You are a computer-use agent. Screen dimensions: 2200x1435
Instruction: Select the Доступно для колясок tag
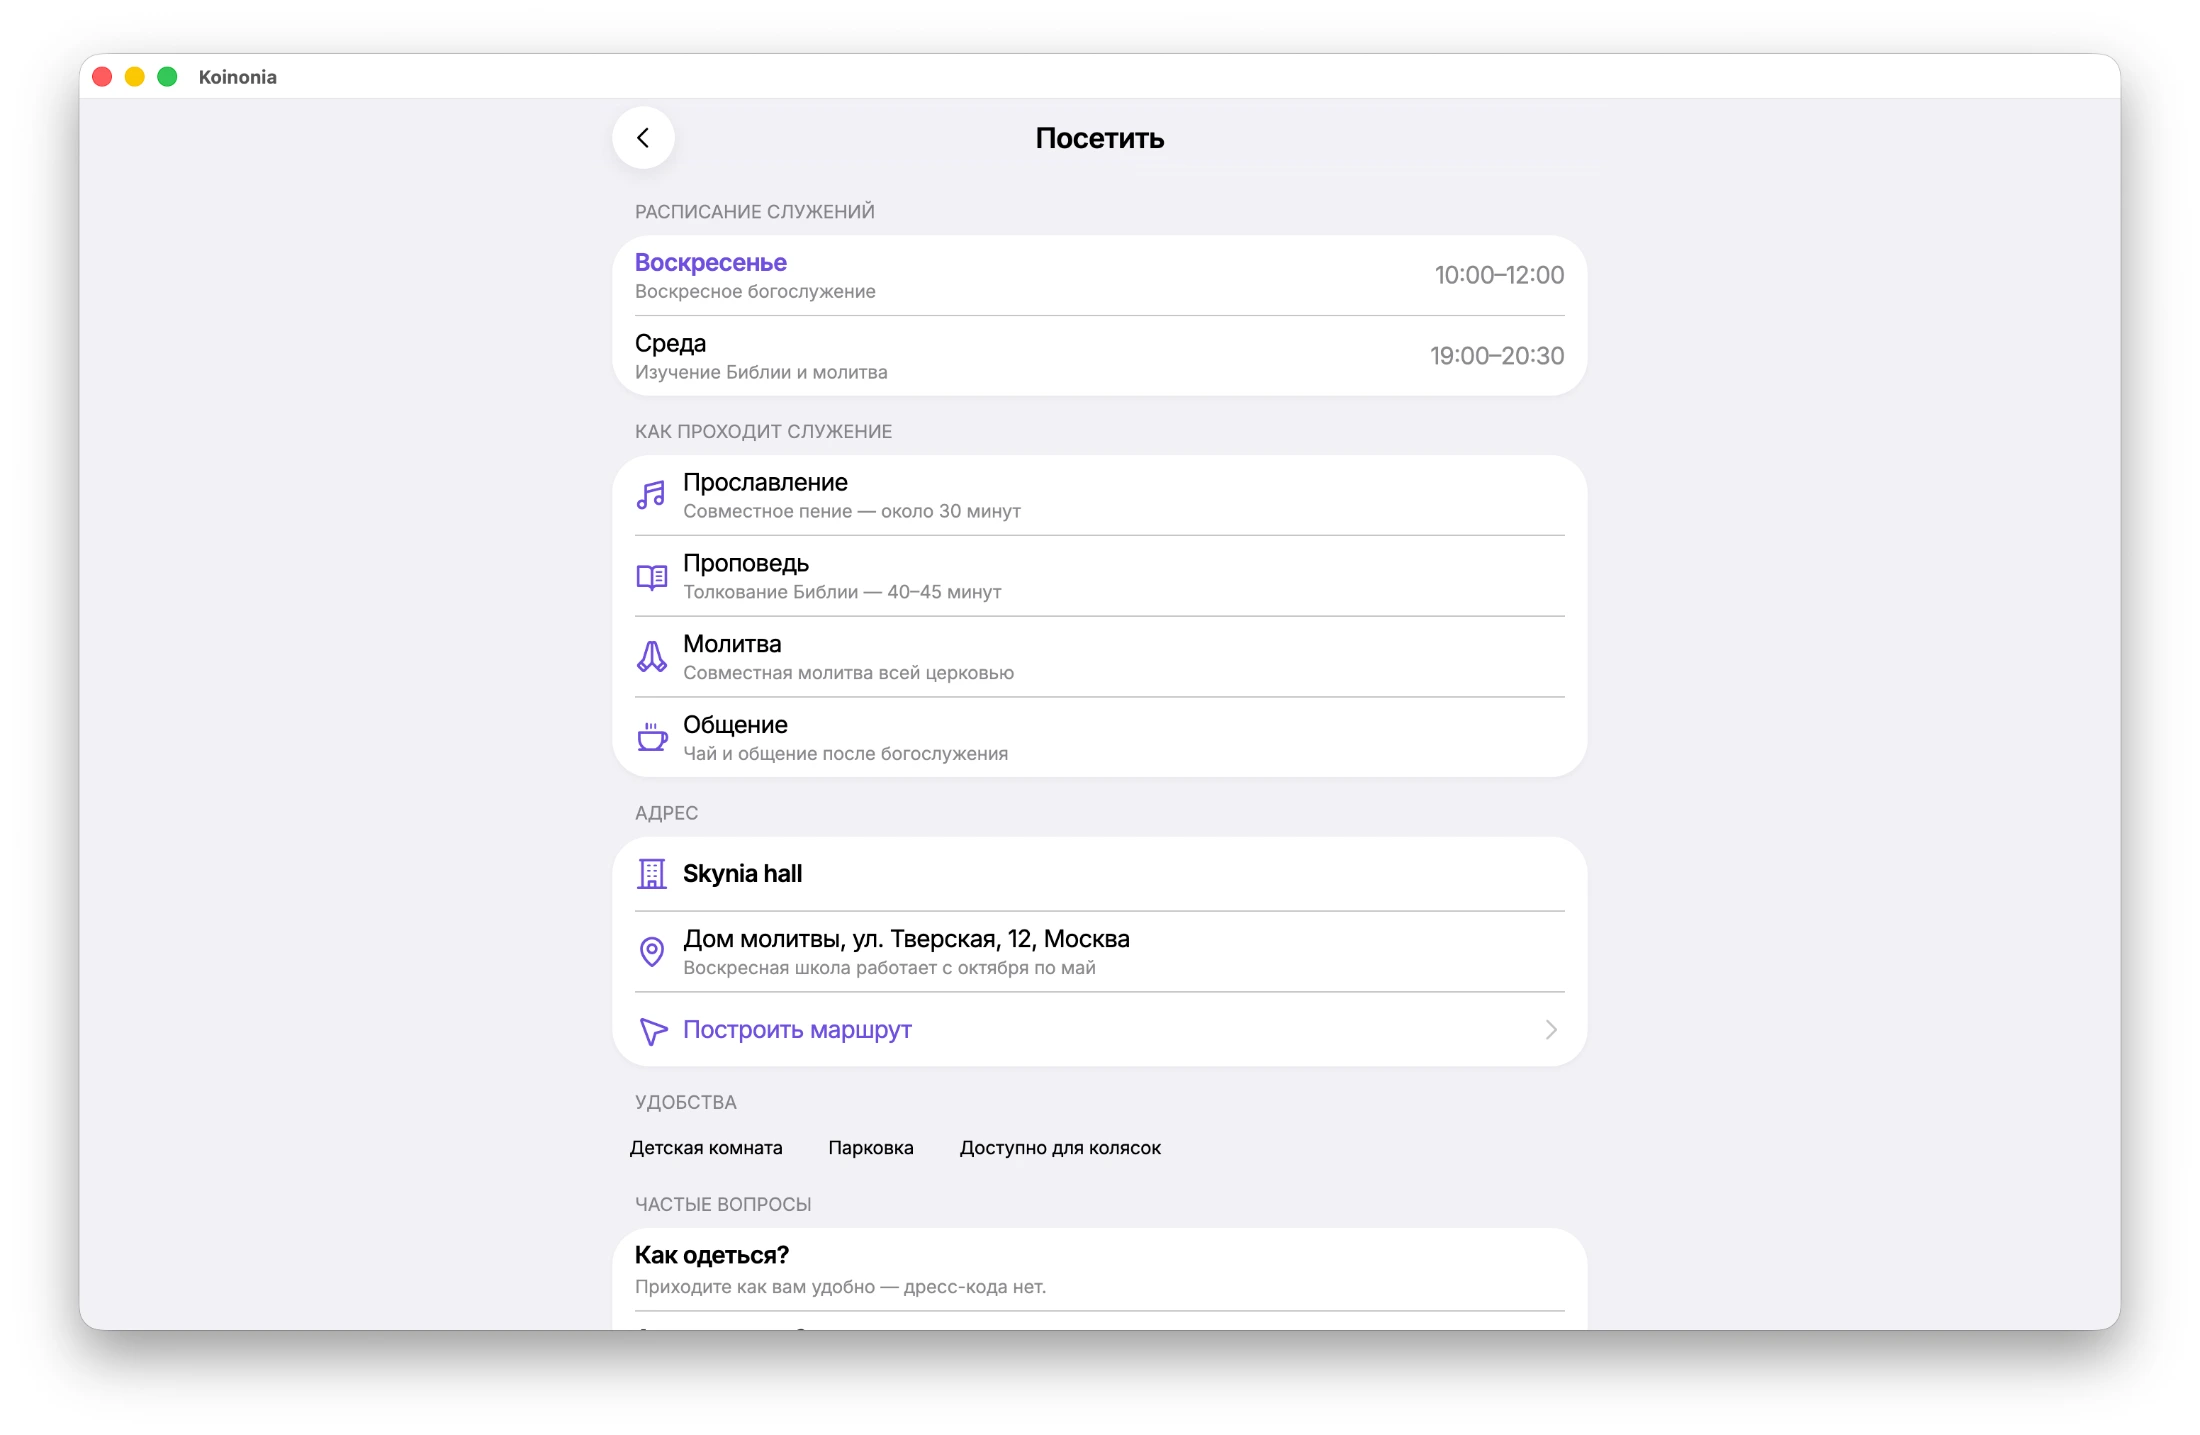[x=1060, y=1147]
